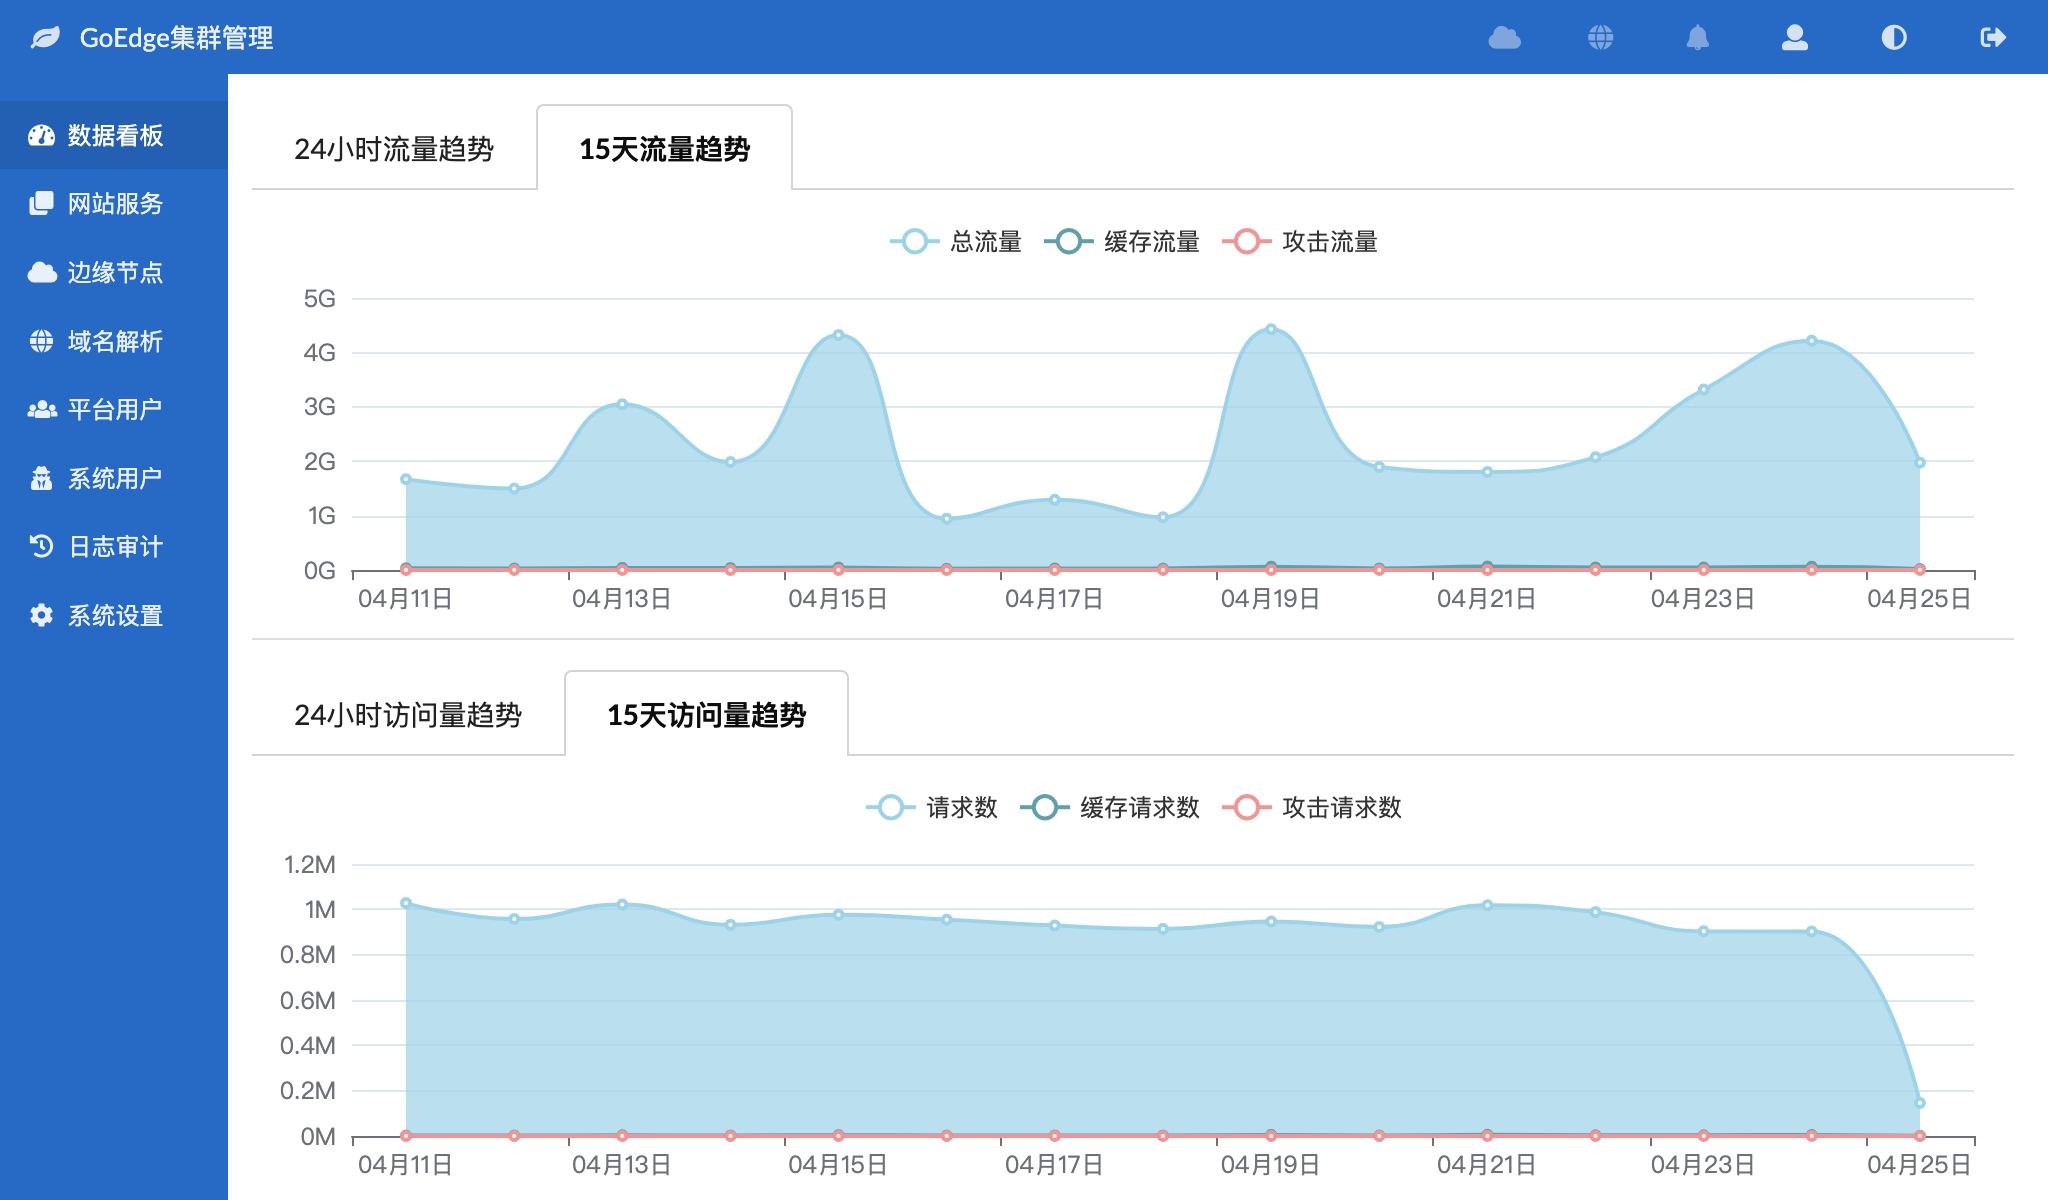Viewport: 2048px width, 1200px height.
Task: Click the globe icon in the top bar
Action: [x=1601, y=38]
